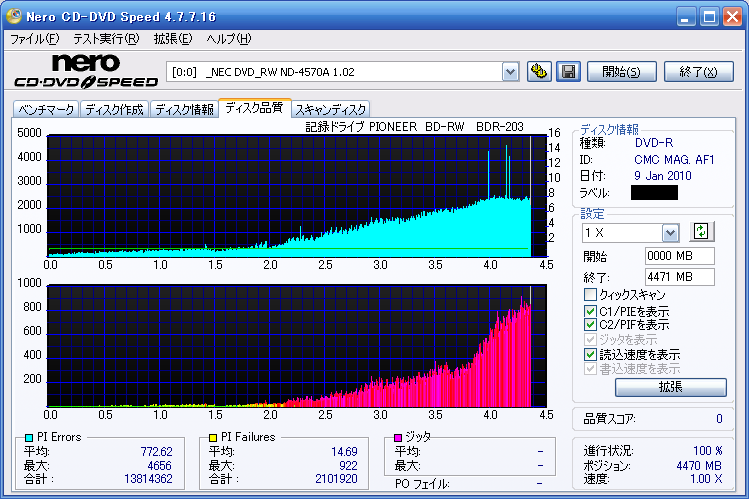
Task: Click the 終了(X) exit button
Action: click(x=698, y=72)
